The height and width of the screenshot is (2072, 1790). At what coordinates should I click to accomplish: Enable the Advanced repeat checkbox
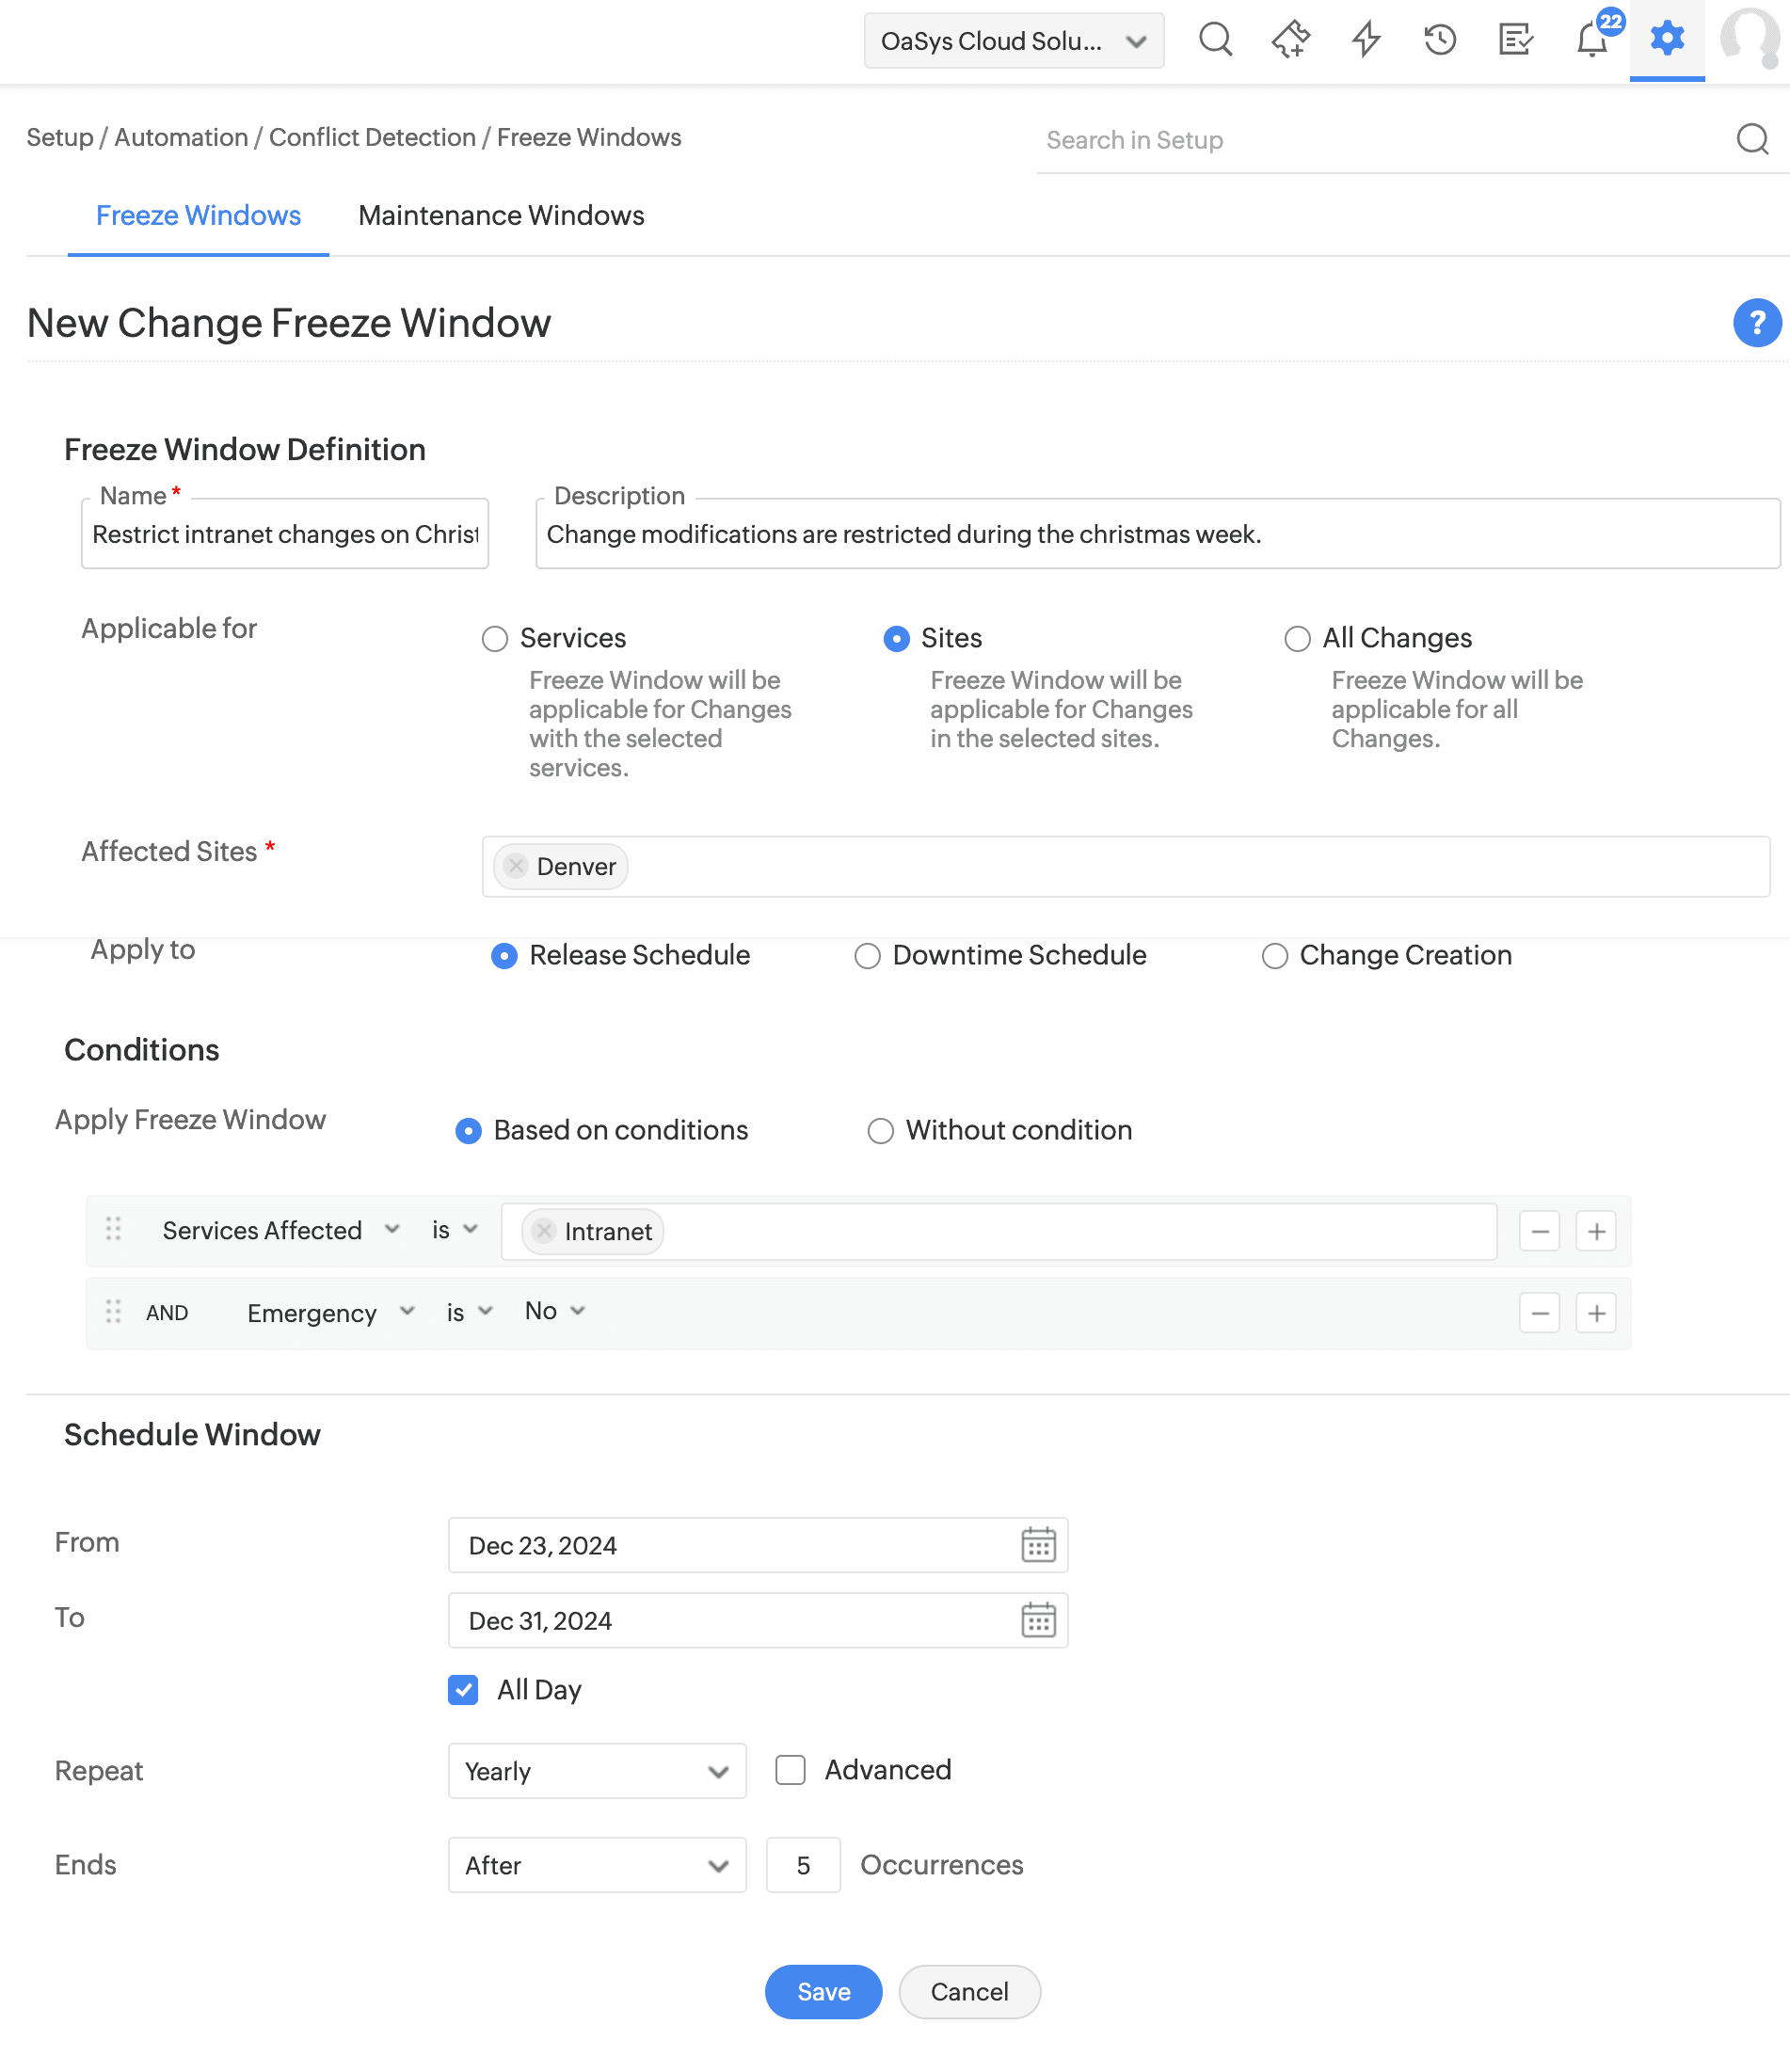(790, 1770)
